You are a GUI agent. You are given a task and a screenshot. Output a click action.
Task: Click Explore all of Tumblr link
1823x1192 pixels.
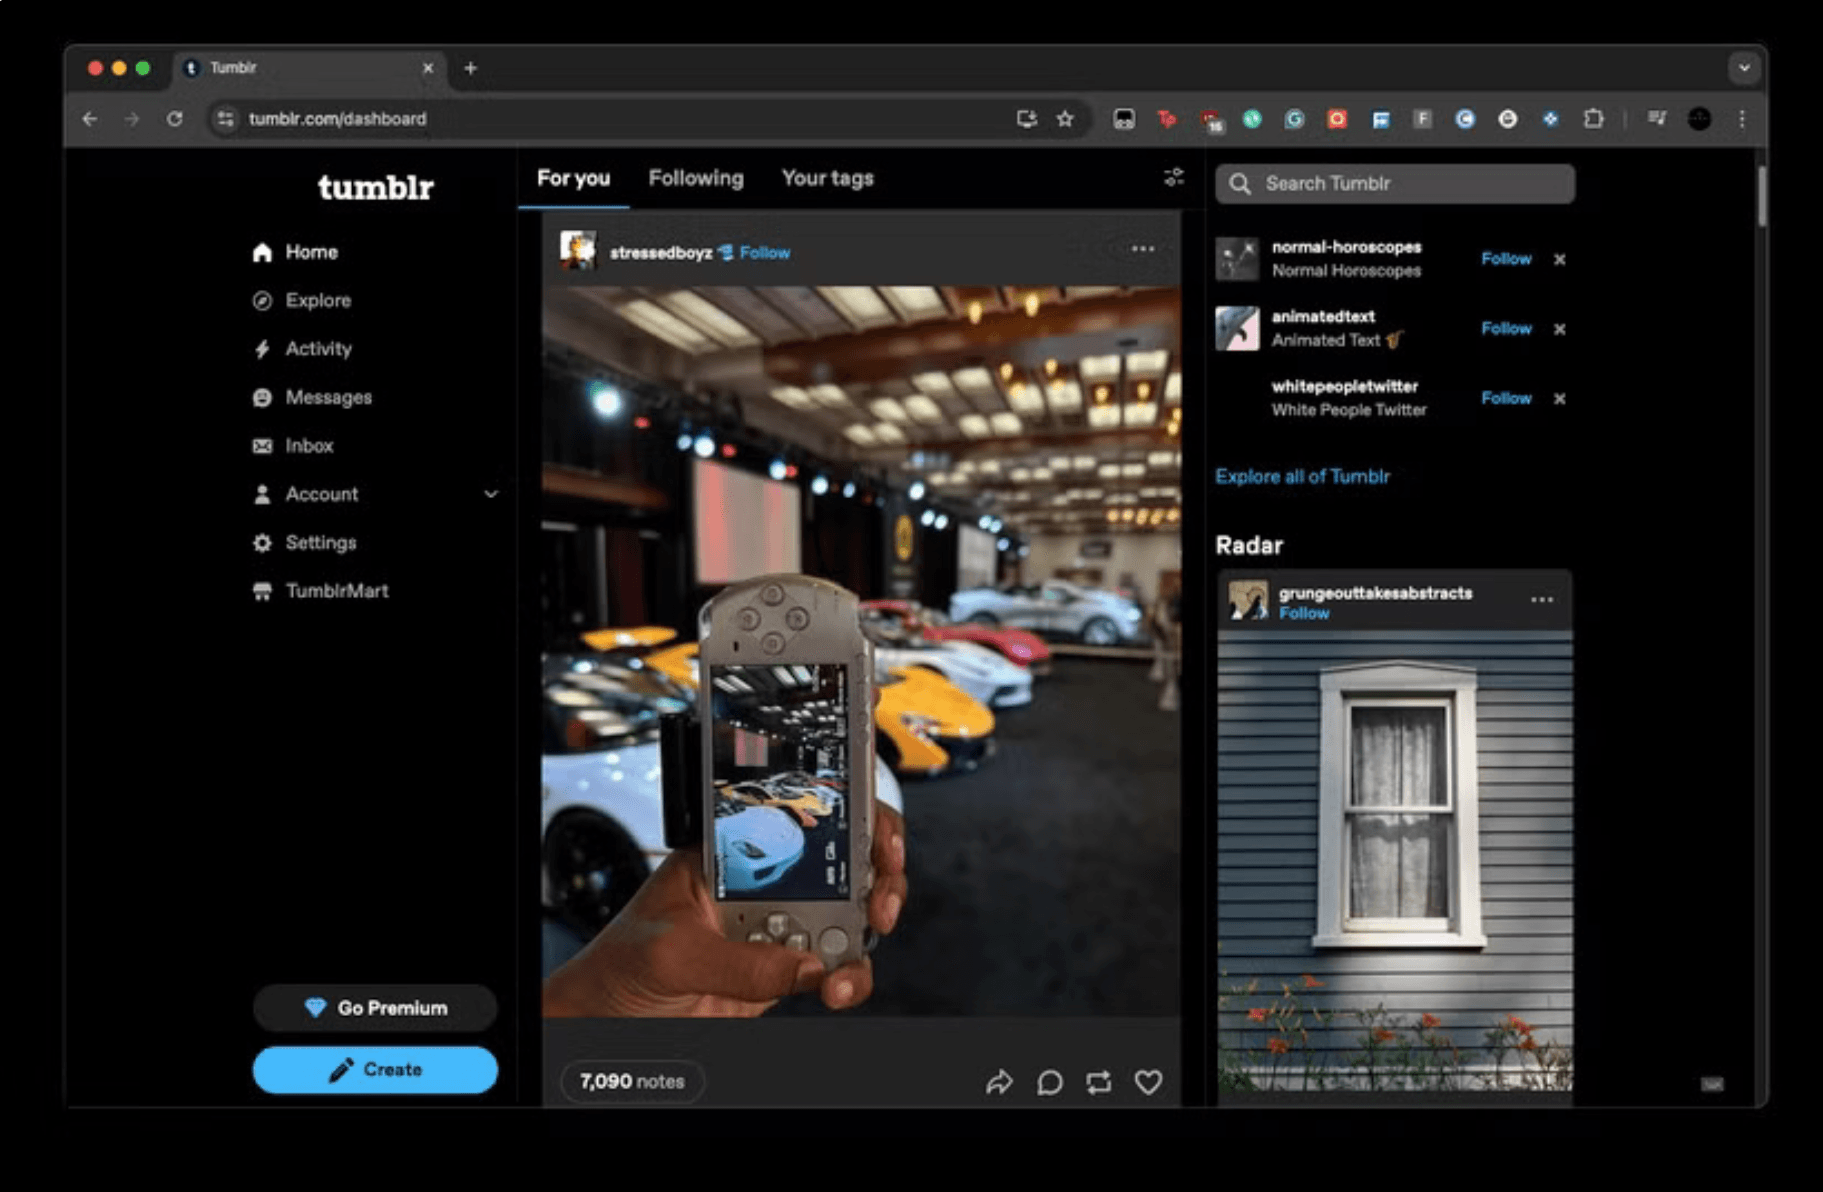(x=1302, y=477)
